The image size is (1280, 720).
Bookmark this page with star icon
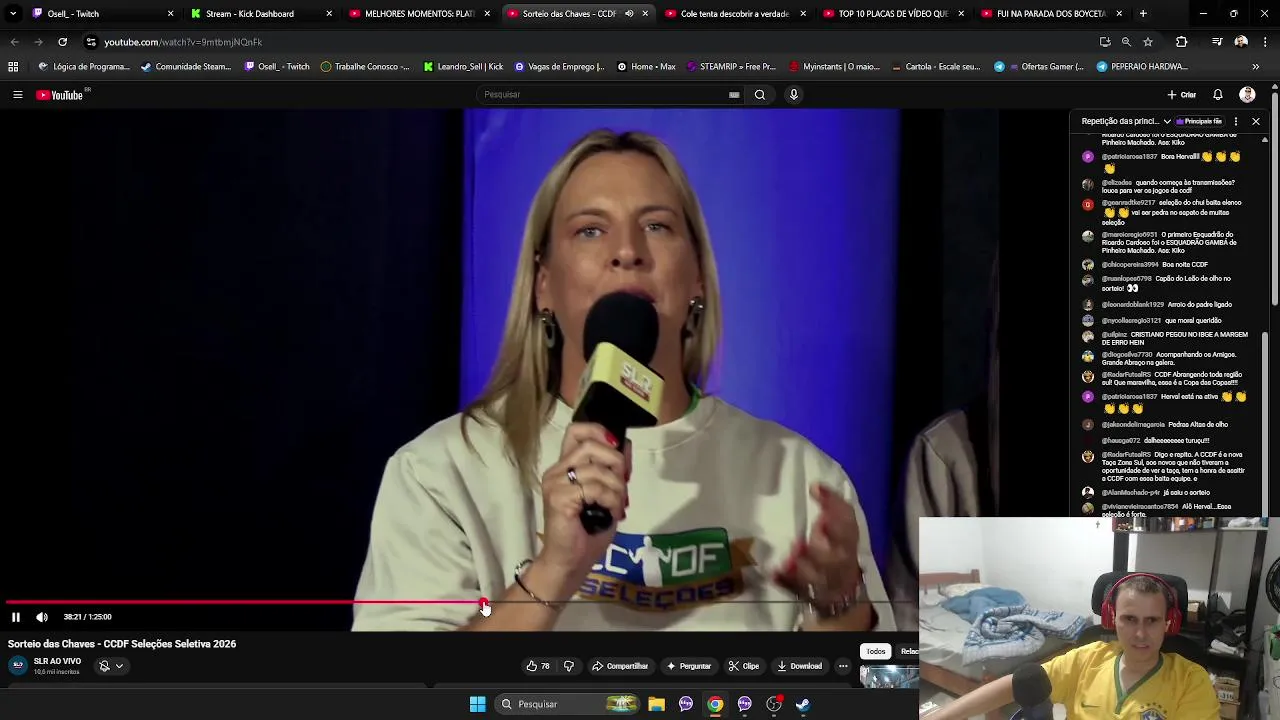pyautogui.click(x=1148, y=42)
